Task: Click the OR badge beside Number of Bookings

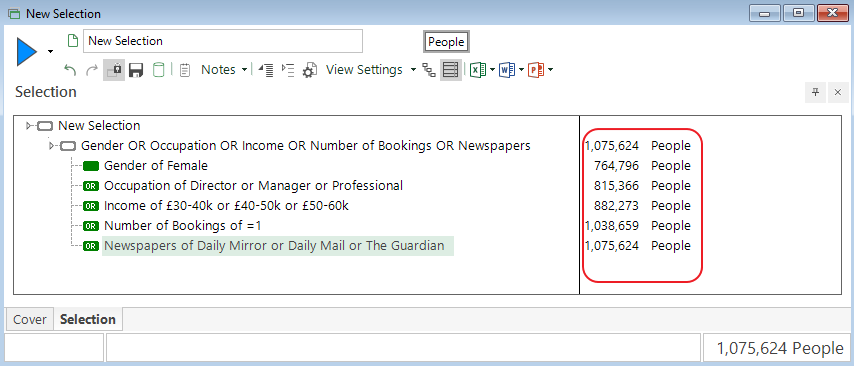Action: coord(91,226)
